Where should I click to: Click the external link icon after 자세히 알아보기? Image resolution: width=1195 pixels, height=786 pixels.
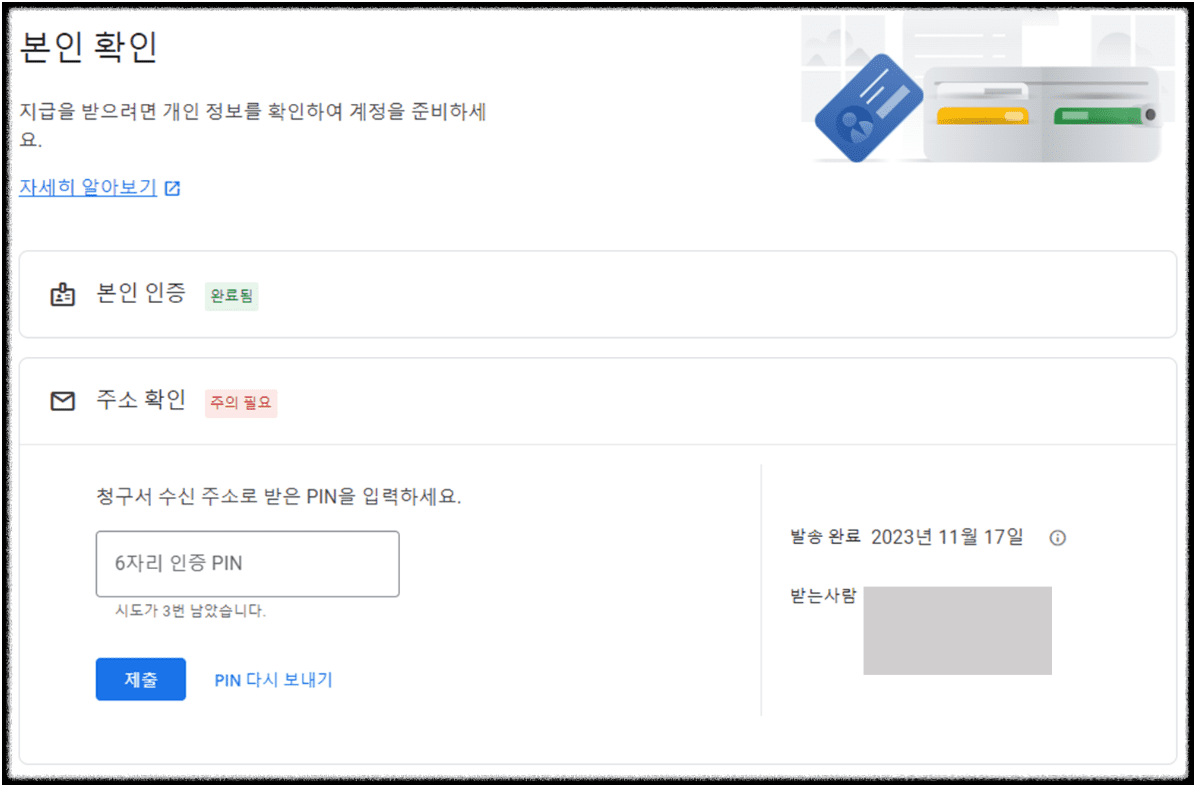172,188
